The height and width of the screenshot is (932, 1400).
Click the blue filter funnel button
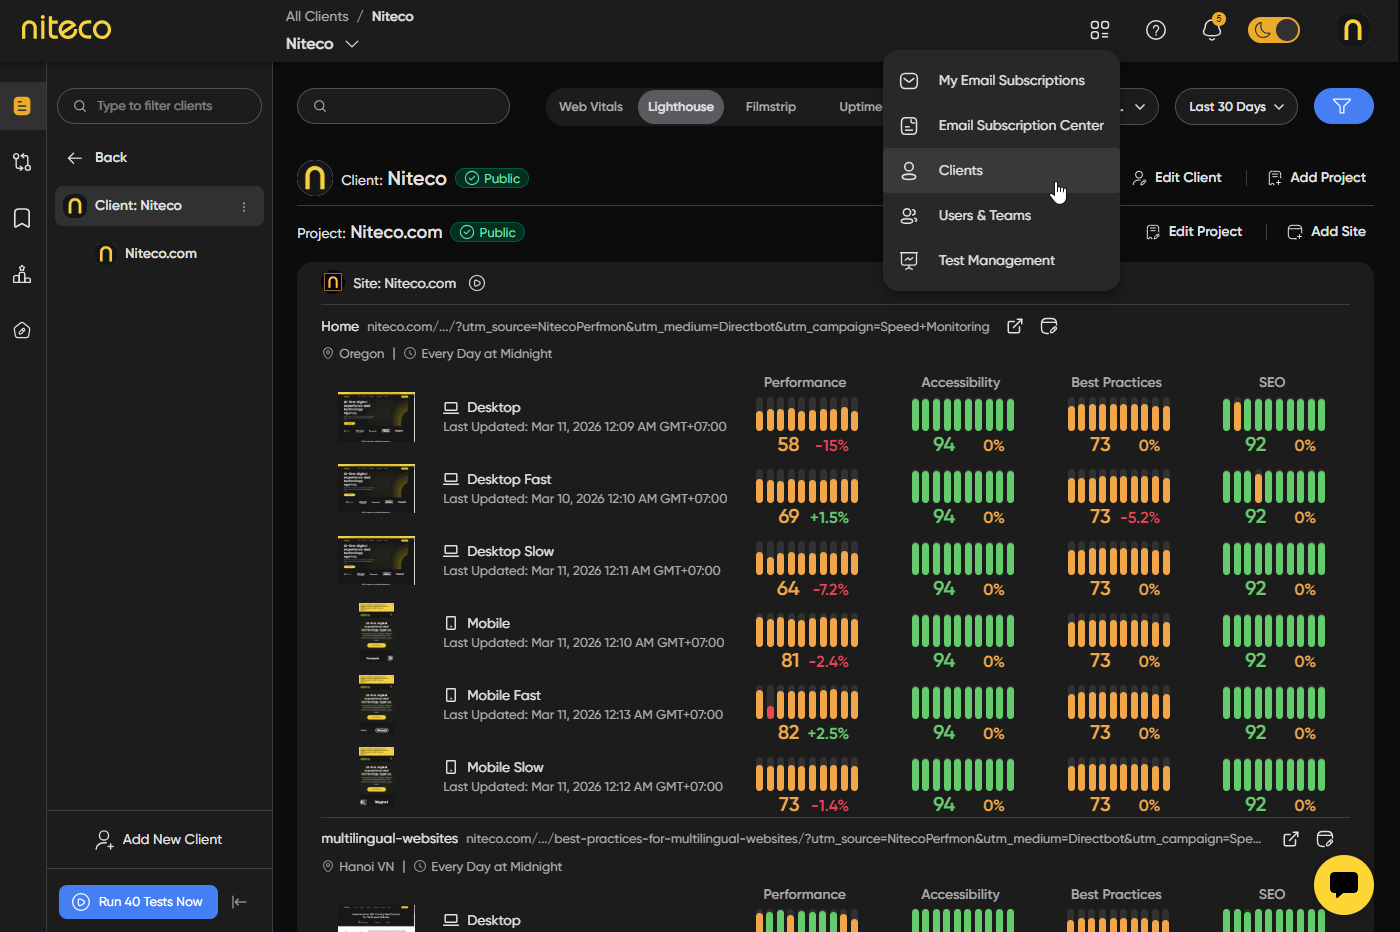pyautogui.click(x=1343, y=106)
